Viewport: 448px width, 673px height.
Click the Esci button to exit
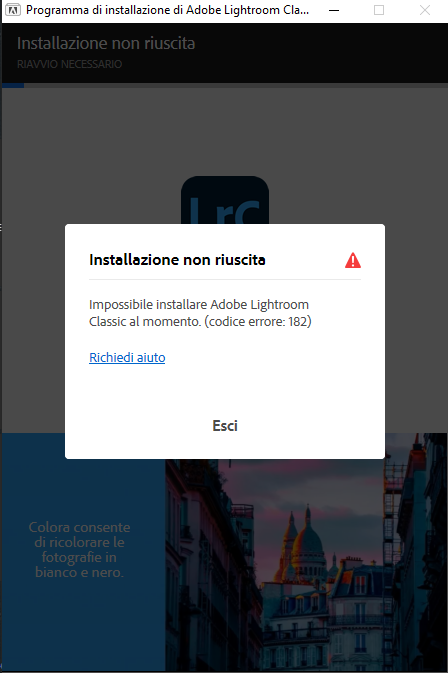[225, 425]
